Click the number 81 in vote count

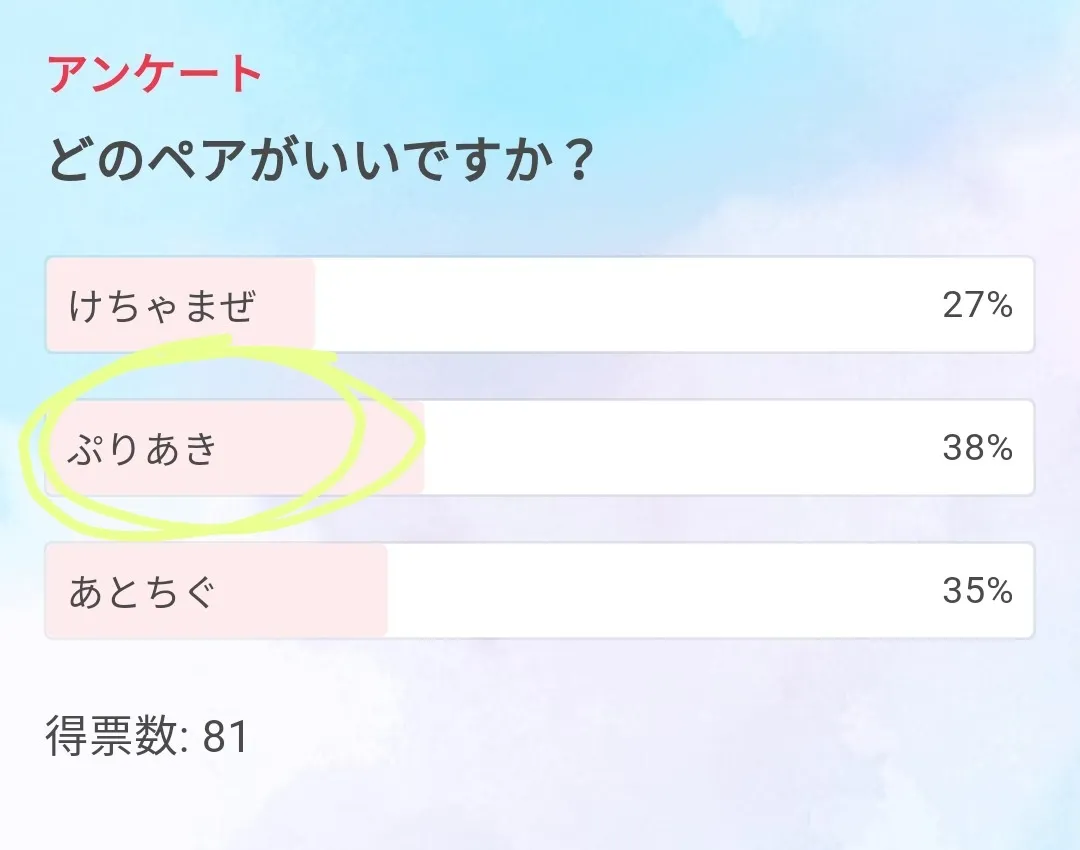pos(225,737)
